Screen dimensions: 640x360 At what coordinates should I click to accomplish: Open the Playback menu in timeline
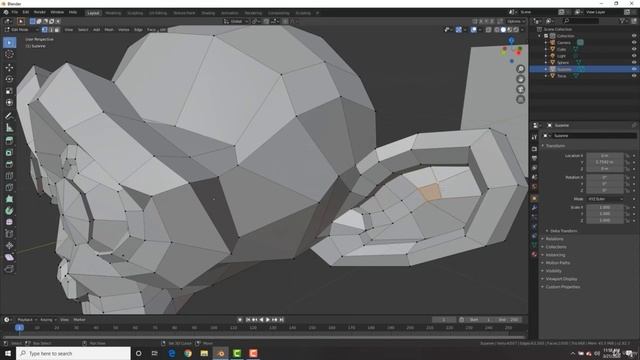point(27,320)
